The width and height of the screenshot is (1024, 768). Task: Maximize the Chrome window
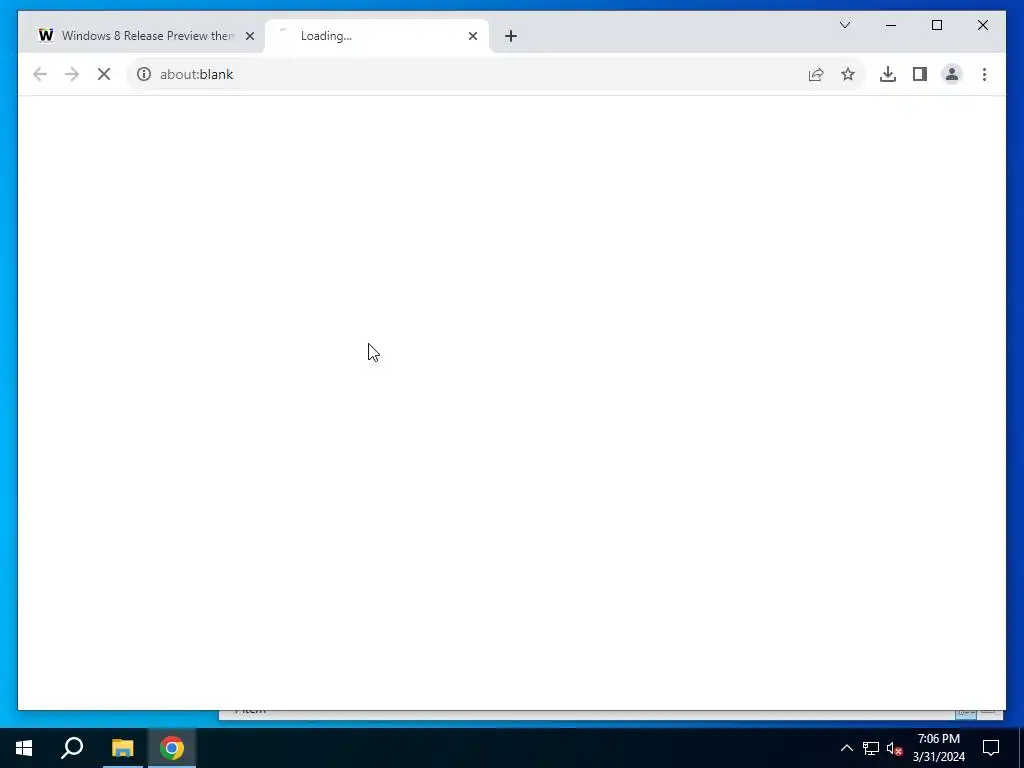pyautogui.click(x=936, y=25)
